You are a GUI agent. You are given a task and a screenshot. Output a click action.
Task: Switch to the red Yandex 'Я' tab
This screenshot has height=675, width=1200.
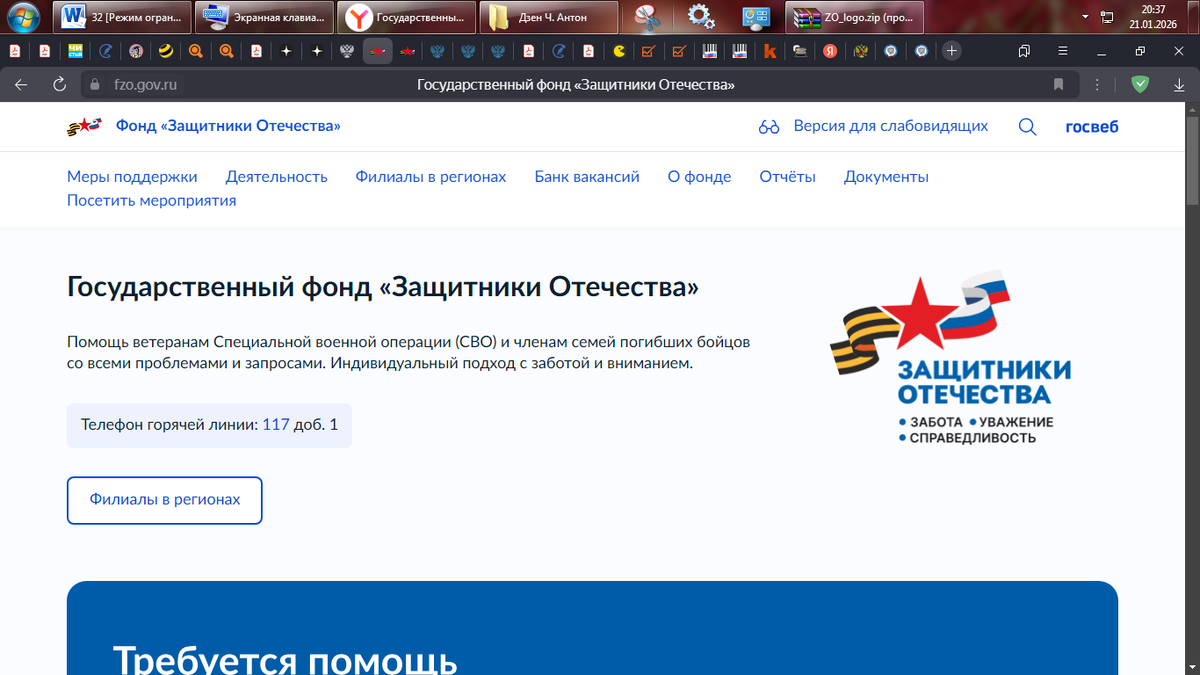point(830,50)
